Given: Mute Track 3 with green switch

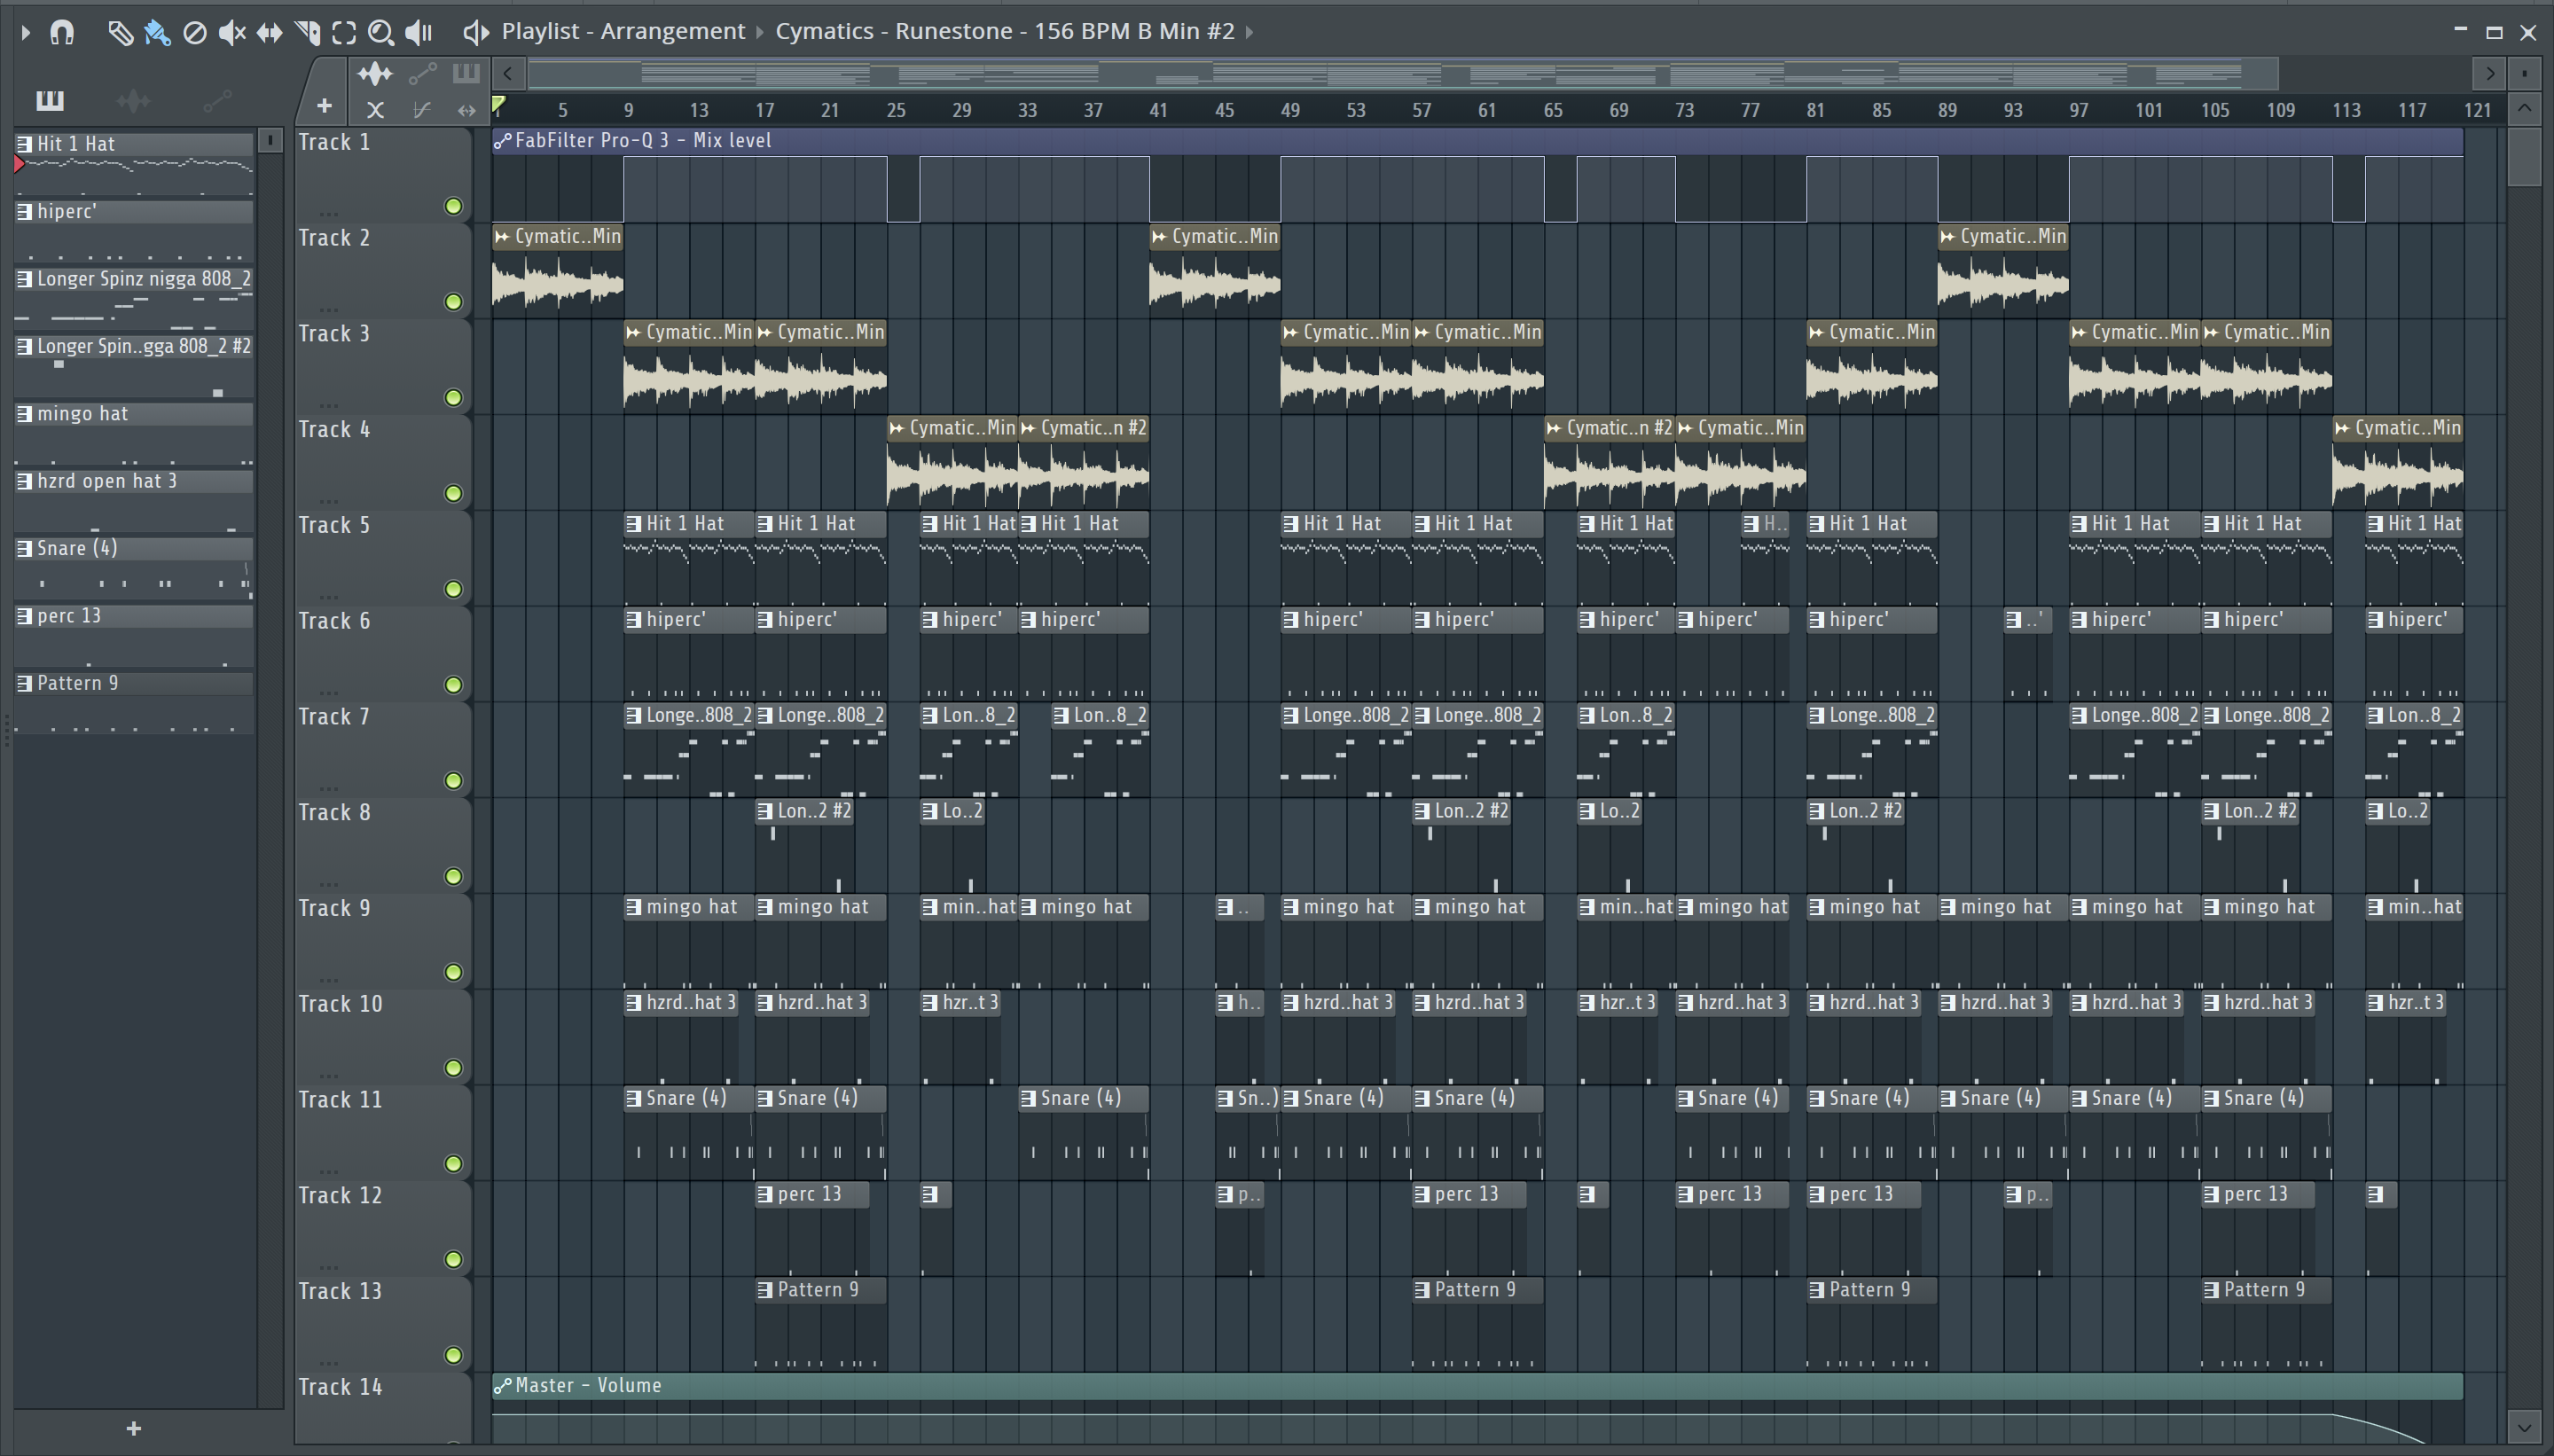Looking at the screenshot, I should 453,398.
